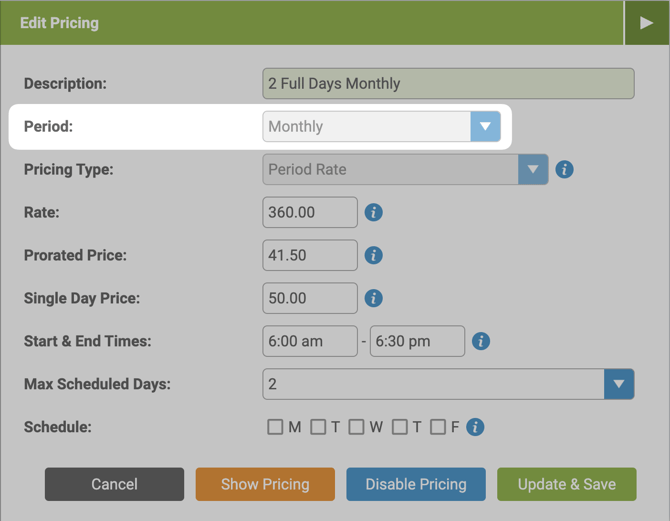This screenshot has width=670, height=521.
Task: Click the end time field '6:30 pm'
Action: click(417, 341)
